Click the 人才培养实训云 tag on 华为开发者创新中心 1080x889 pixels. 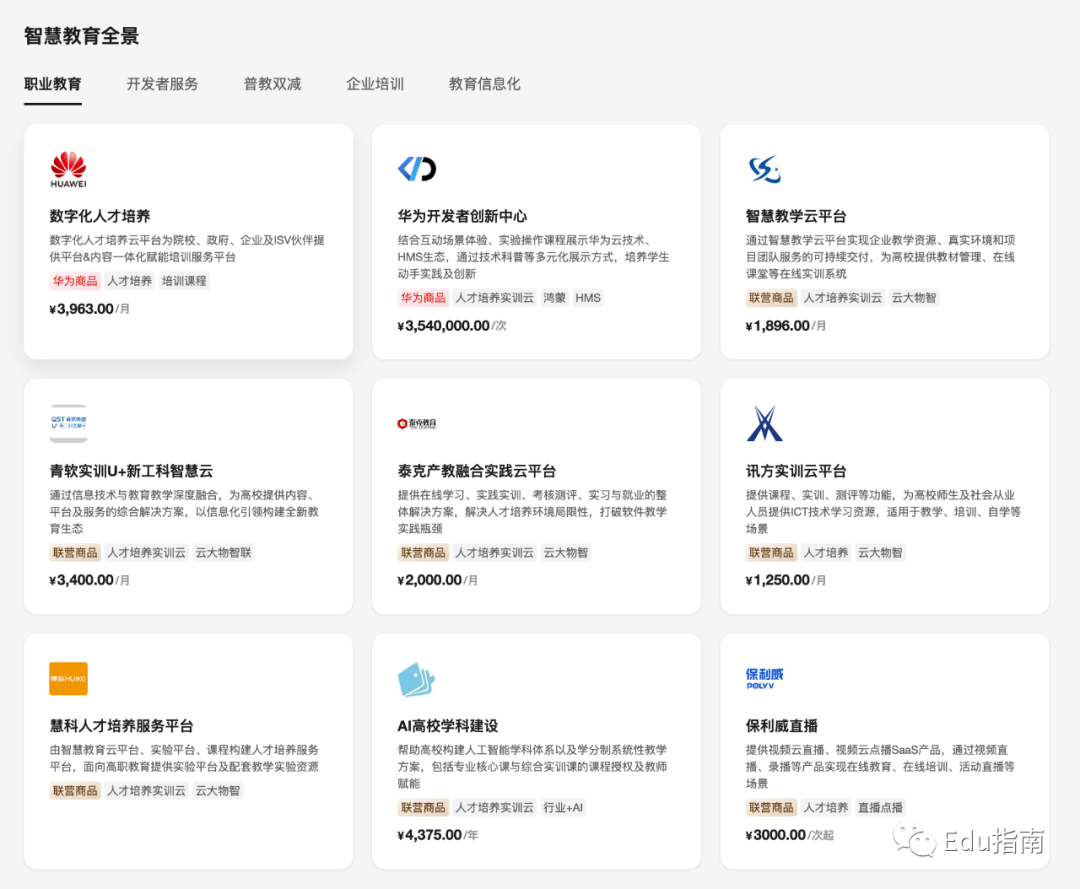tap(495, 298)
